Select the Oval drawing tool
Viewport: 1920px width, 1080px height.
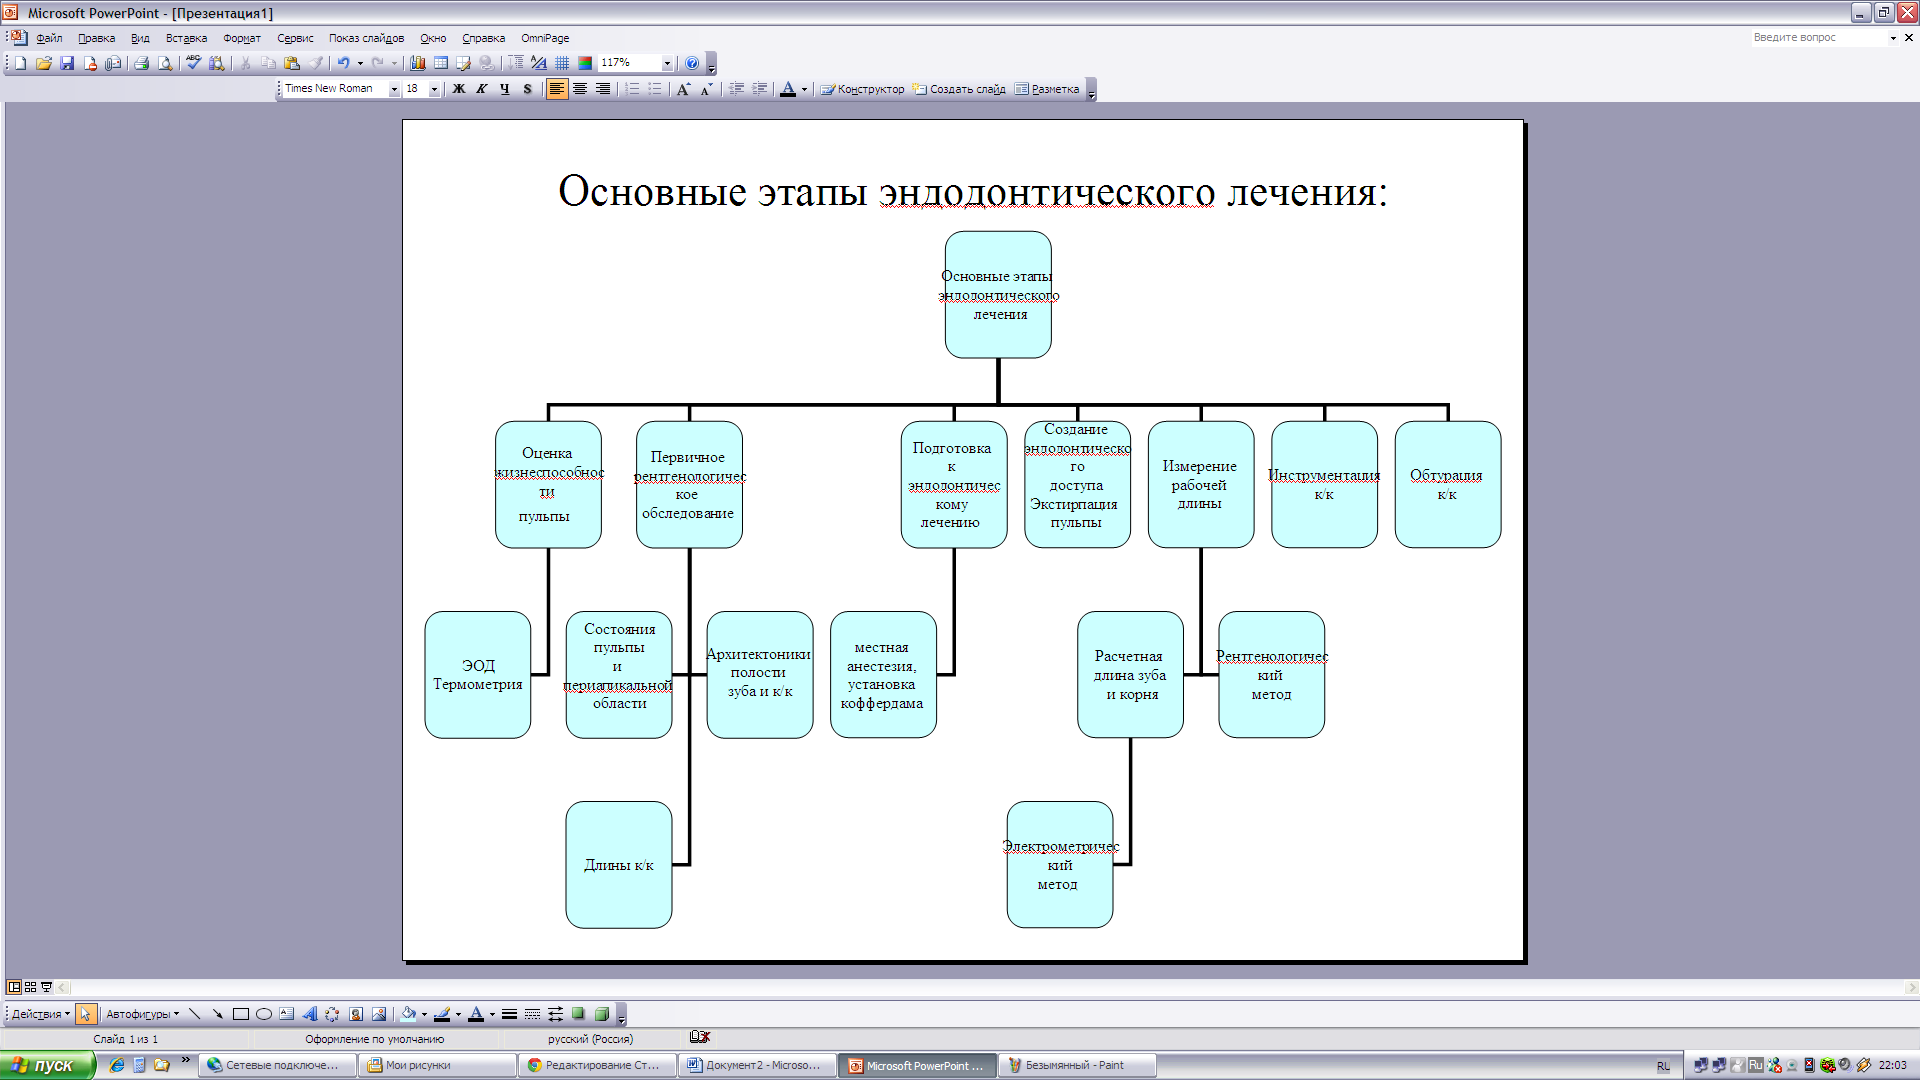coord(264,1014)
